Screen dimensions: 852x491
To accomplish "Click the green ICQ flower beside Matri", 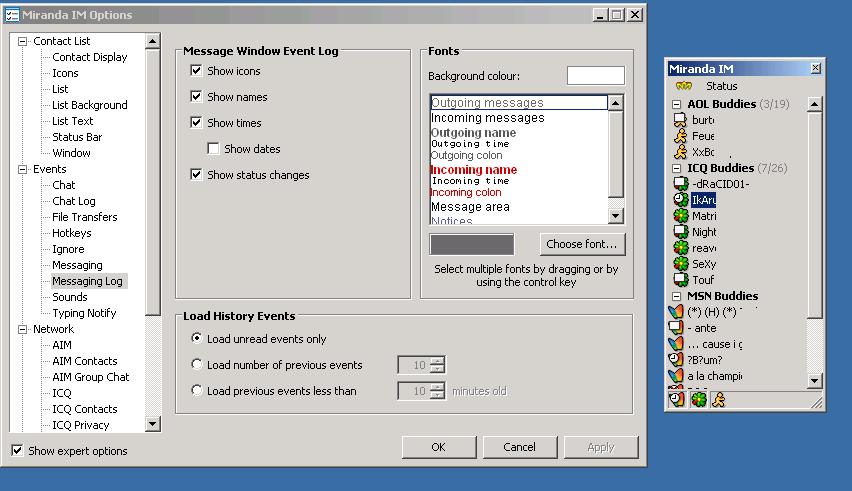I will point(680,216).
